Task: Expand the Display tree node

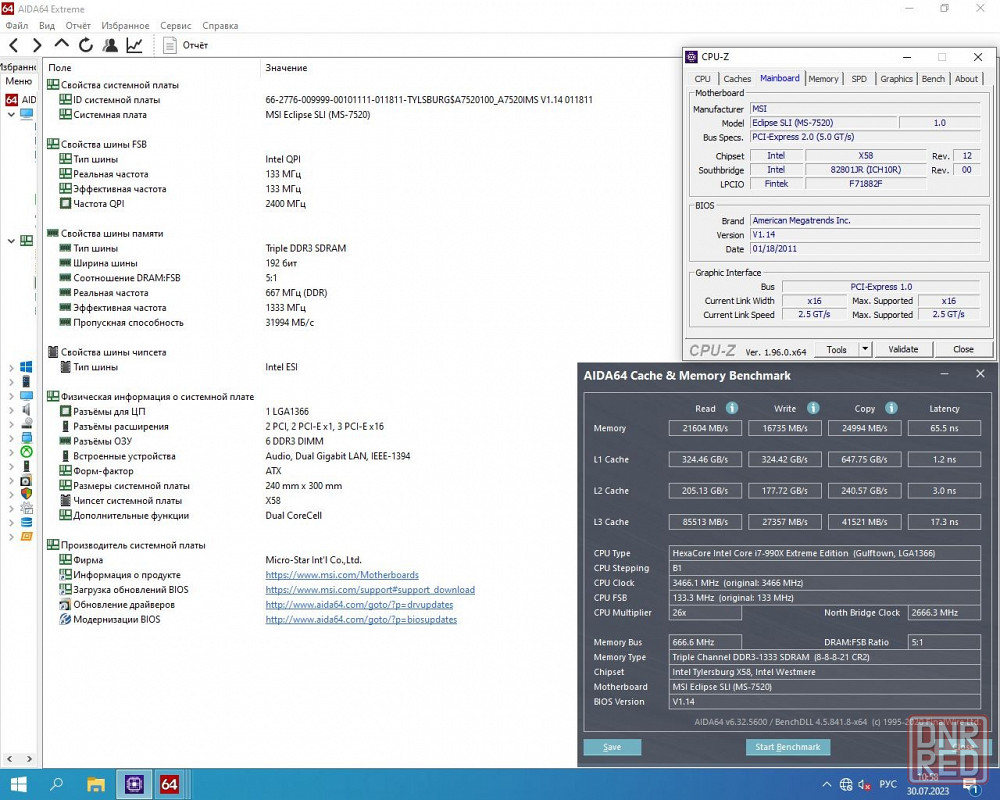Action: (x=11, y=396)
